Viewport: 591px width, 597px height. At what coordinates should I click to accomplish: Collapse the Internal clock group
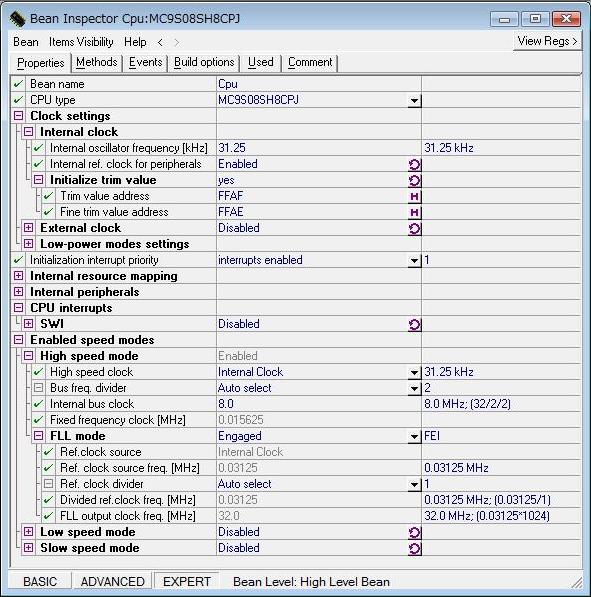(28, 132)
